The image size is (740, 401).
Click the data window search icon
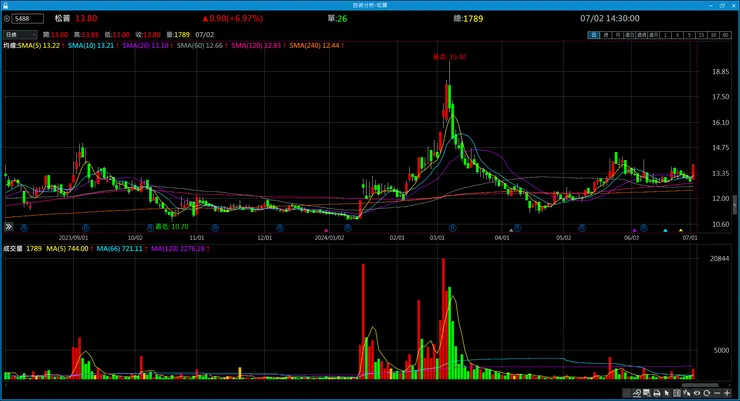pyautogui.click(x=647, y=393)
